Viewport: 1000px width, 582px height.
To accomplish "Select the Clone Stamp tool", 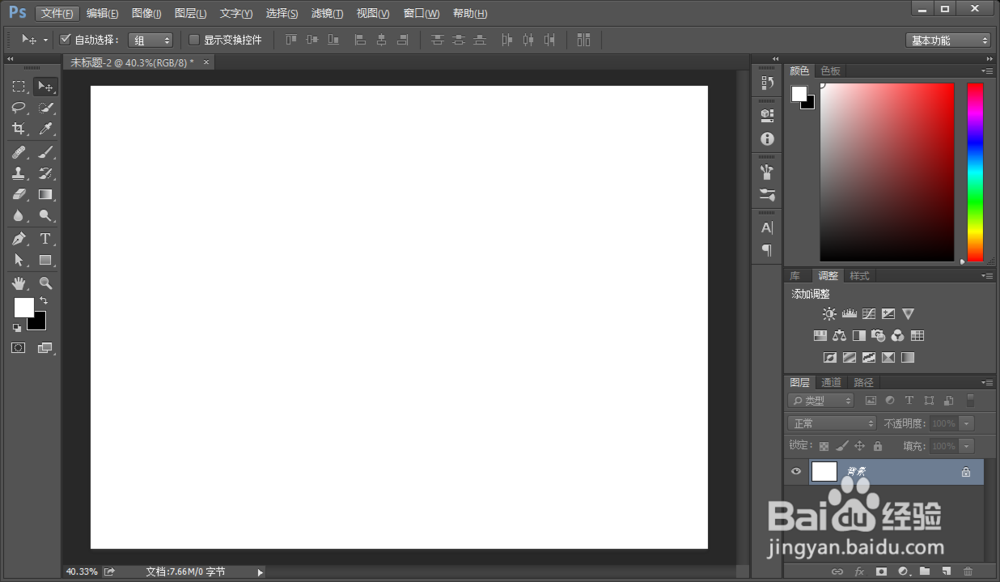I will pyautogui.click(x=19, y=173).
